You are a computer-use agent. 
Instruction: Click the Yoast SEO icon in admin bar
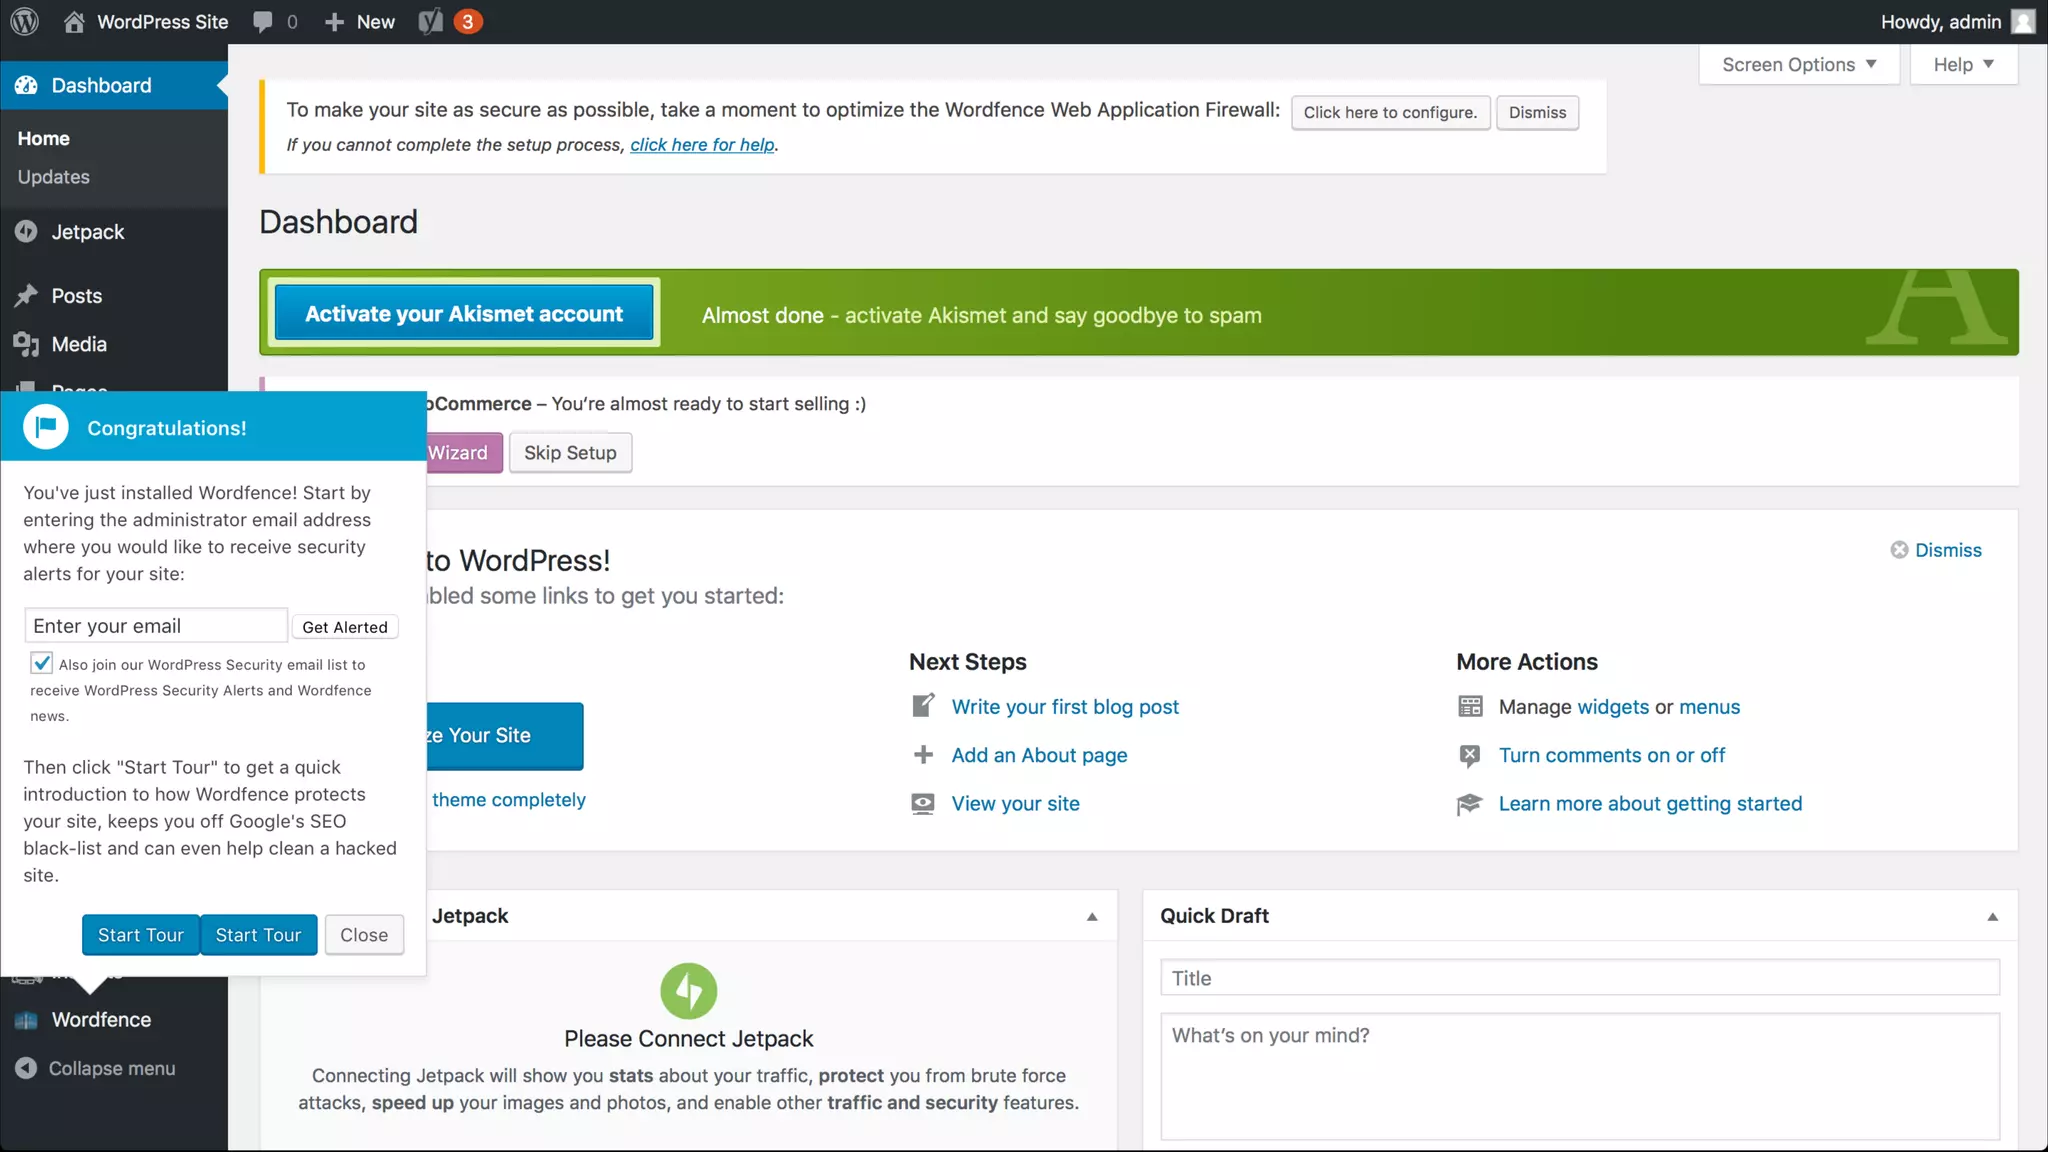pos(431,21)
